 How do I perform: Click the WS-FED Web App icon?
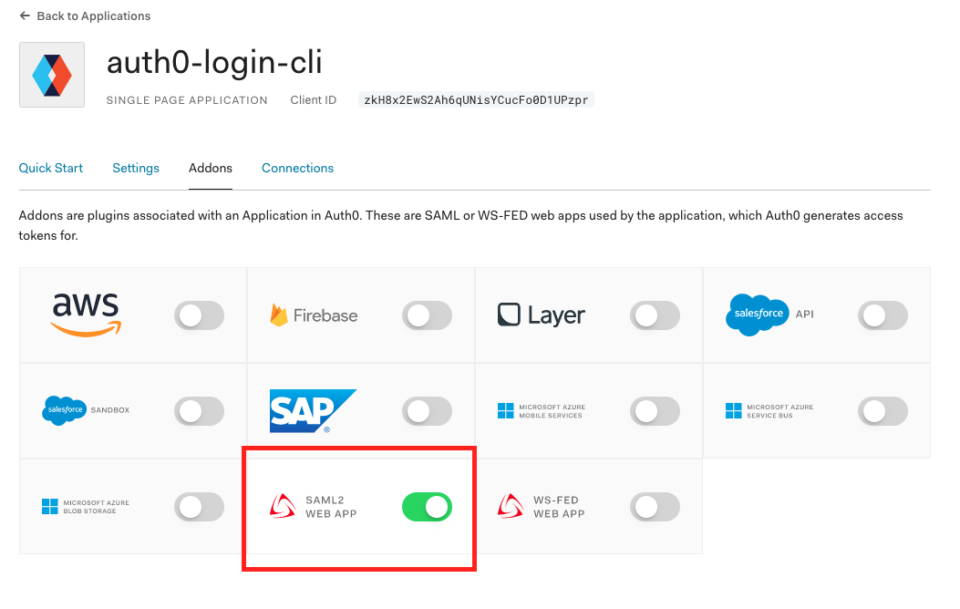click(x=510, y=507)
